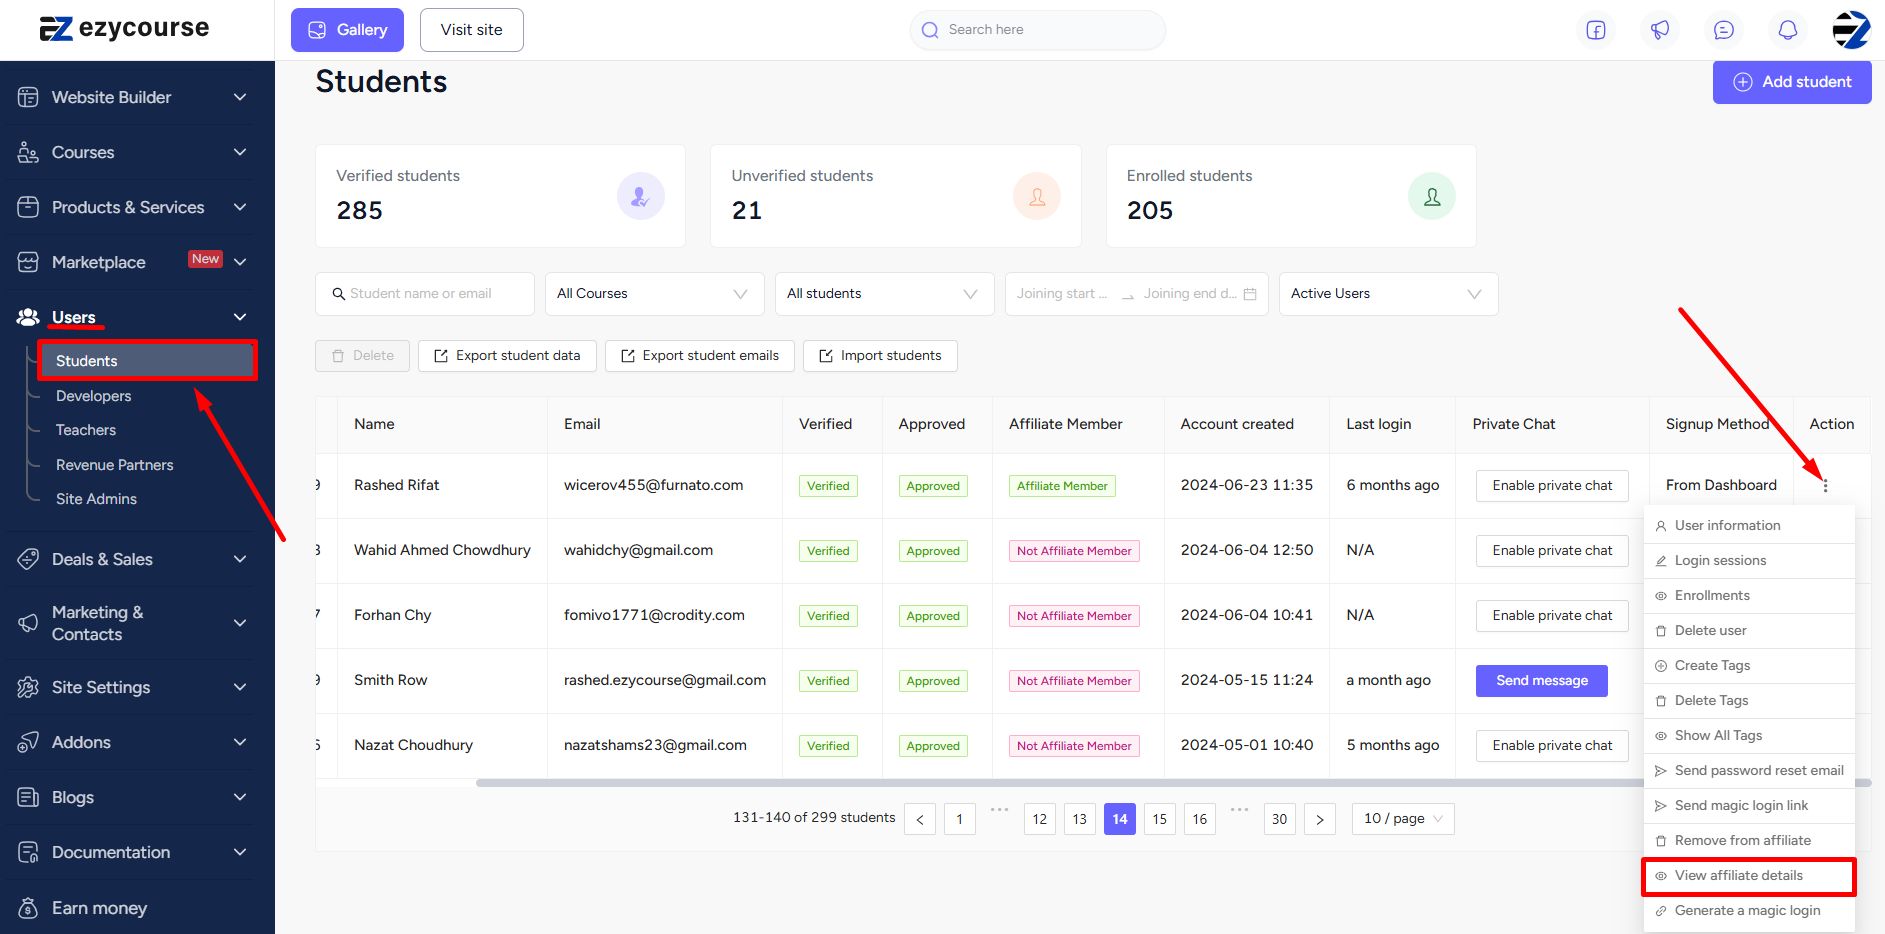This screenshot has height=934, width=1885.
Task: Open the chat messages icon
Action: point(1724,30)
